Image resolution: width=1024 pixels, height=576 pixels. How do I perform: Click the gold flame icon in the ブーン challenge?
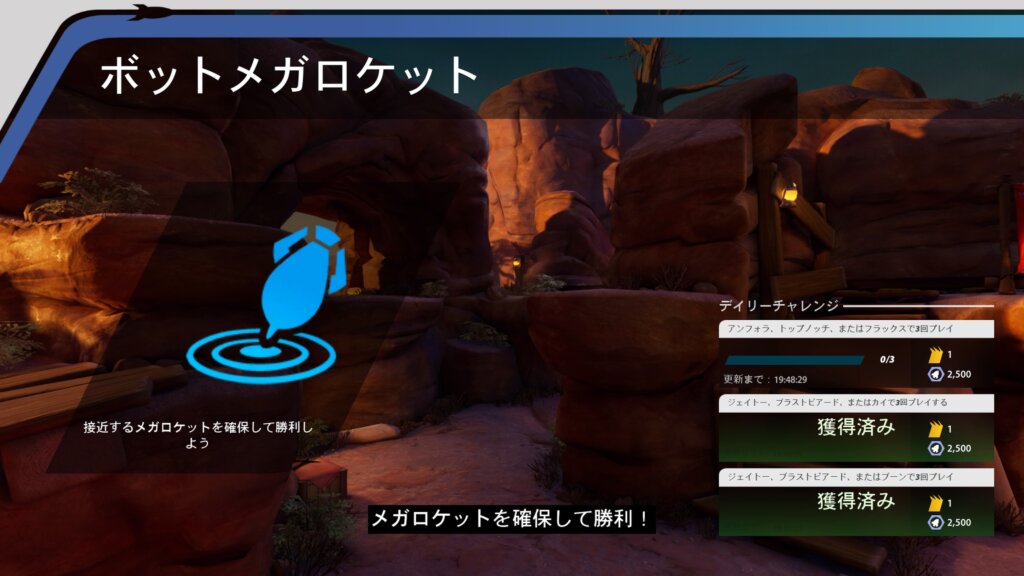pos(935,504)
